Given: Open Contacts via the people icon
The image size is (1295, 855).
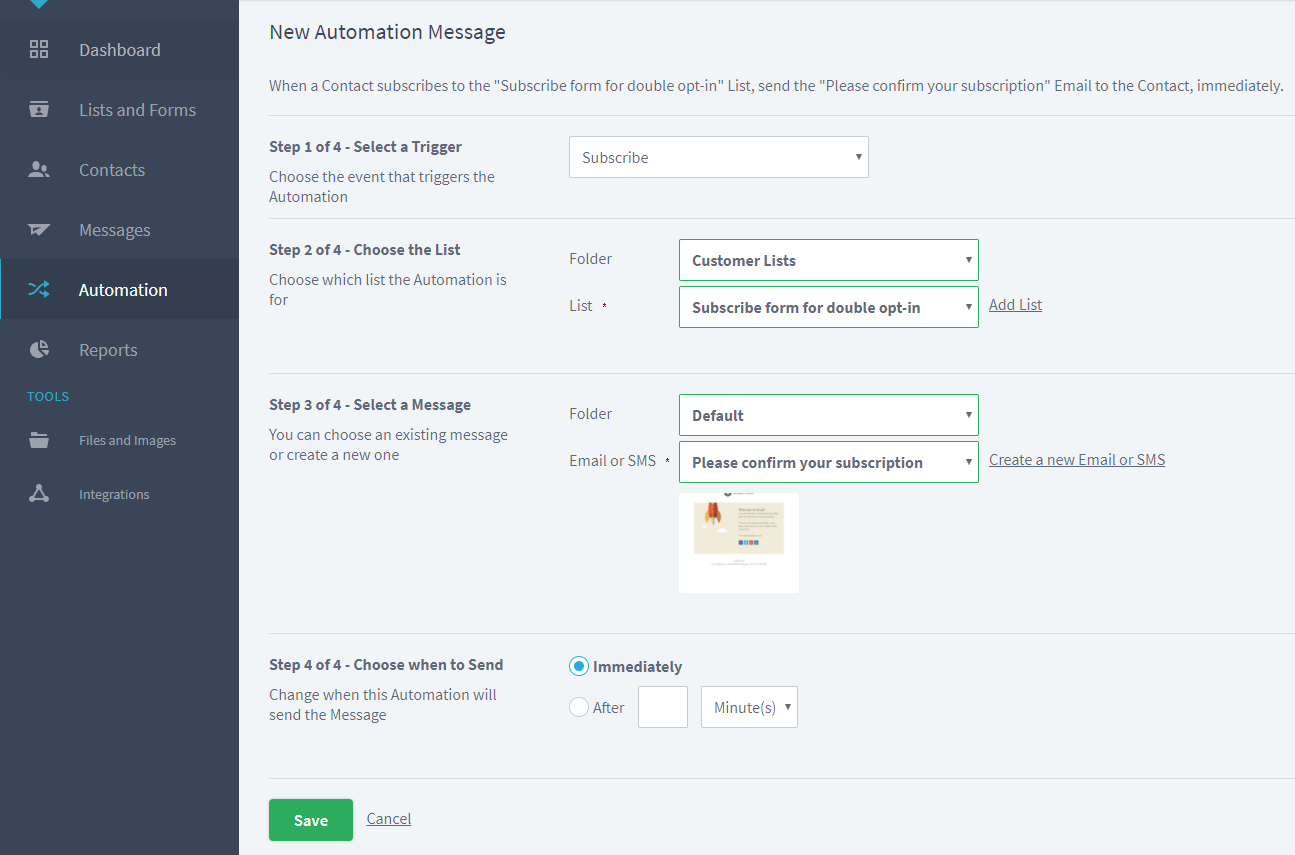Looking at the screenshot, I should (x=38, y=169).
